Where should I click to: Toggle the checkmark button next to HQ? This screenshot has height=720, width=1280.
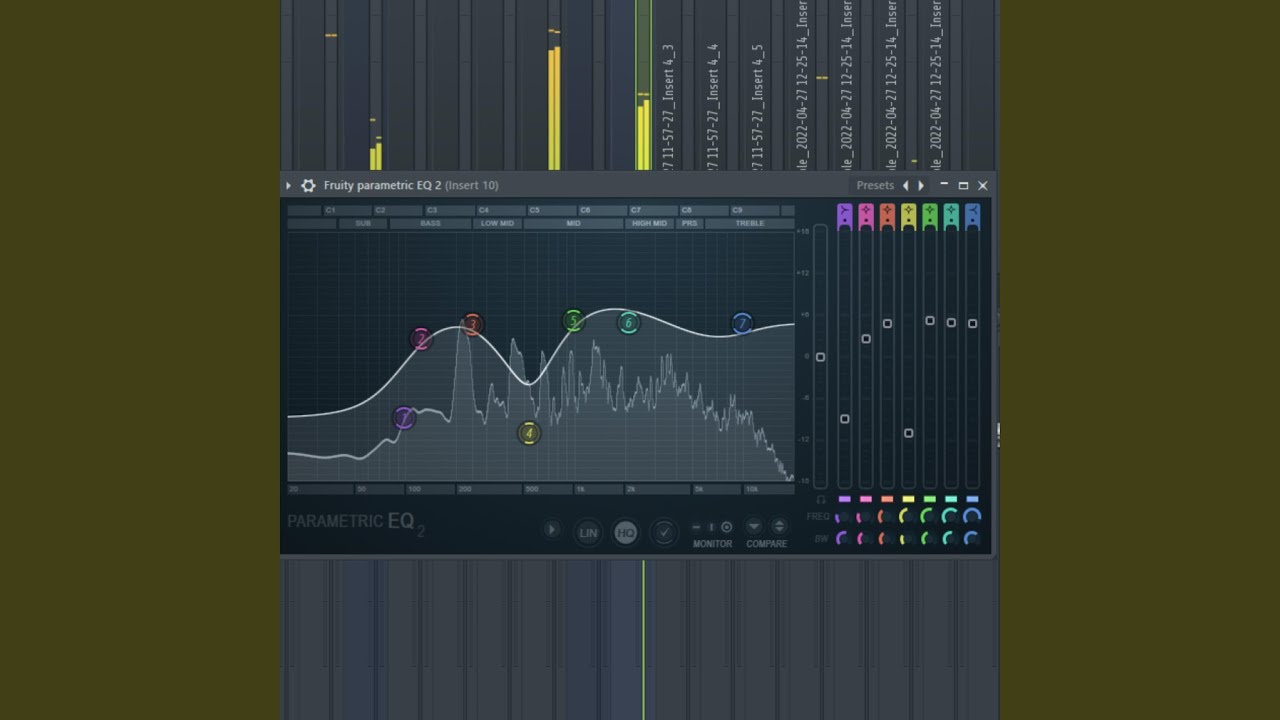663,533
